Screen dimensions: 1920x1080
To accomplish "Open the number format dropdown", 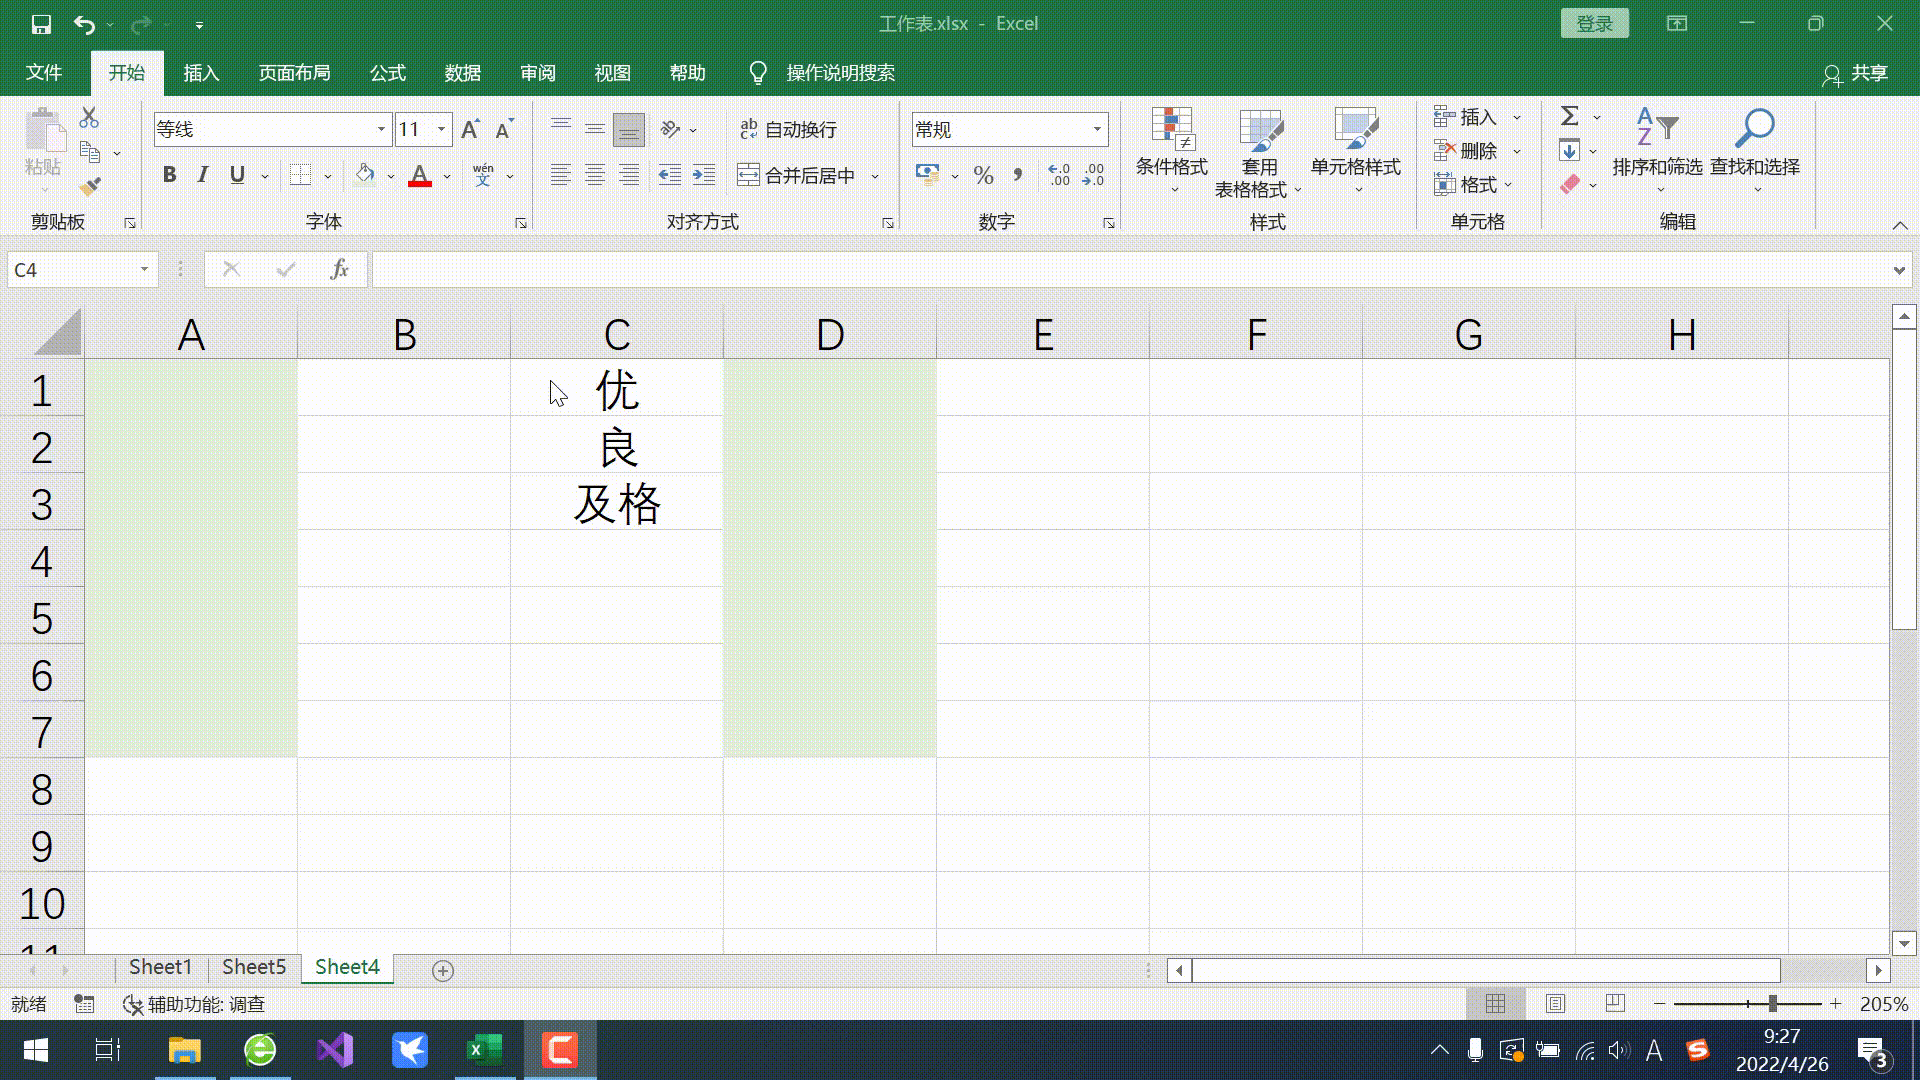I will [x=1097, y=128].
